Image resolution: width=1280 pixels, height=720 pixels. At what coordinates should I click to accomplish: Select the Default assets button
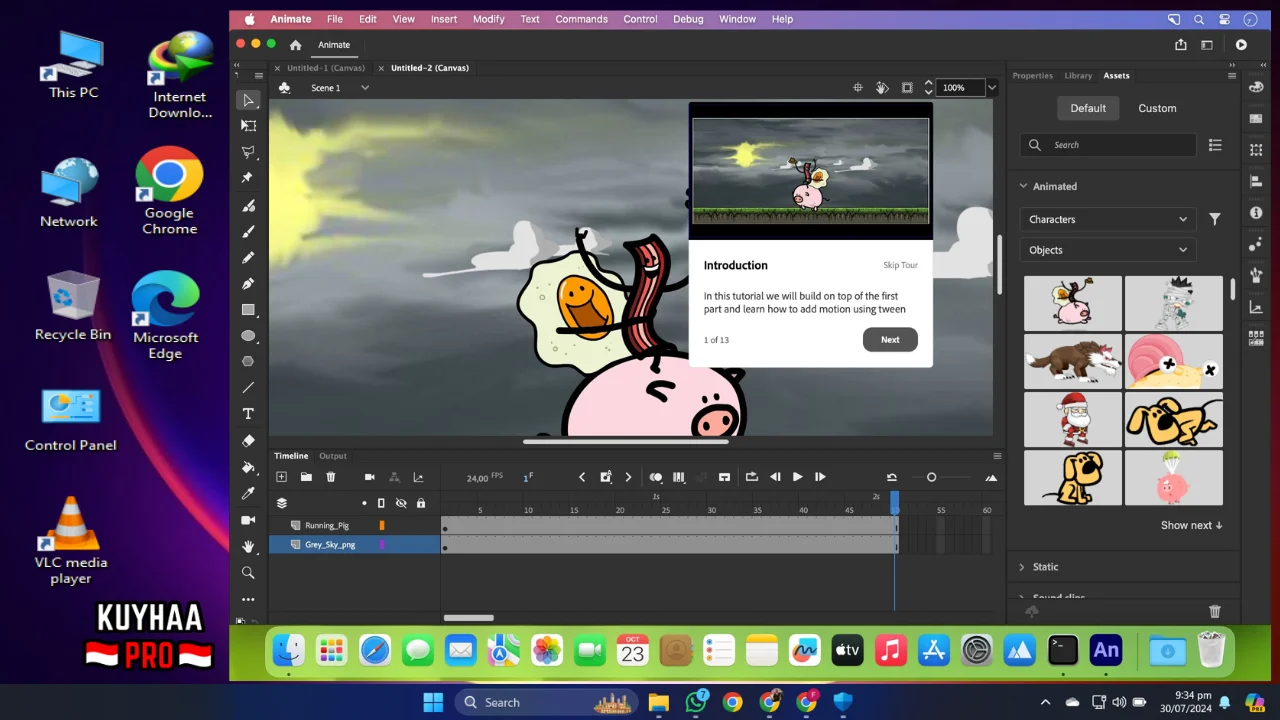(x=1088, y=108)
